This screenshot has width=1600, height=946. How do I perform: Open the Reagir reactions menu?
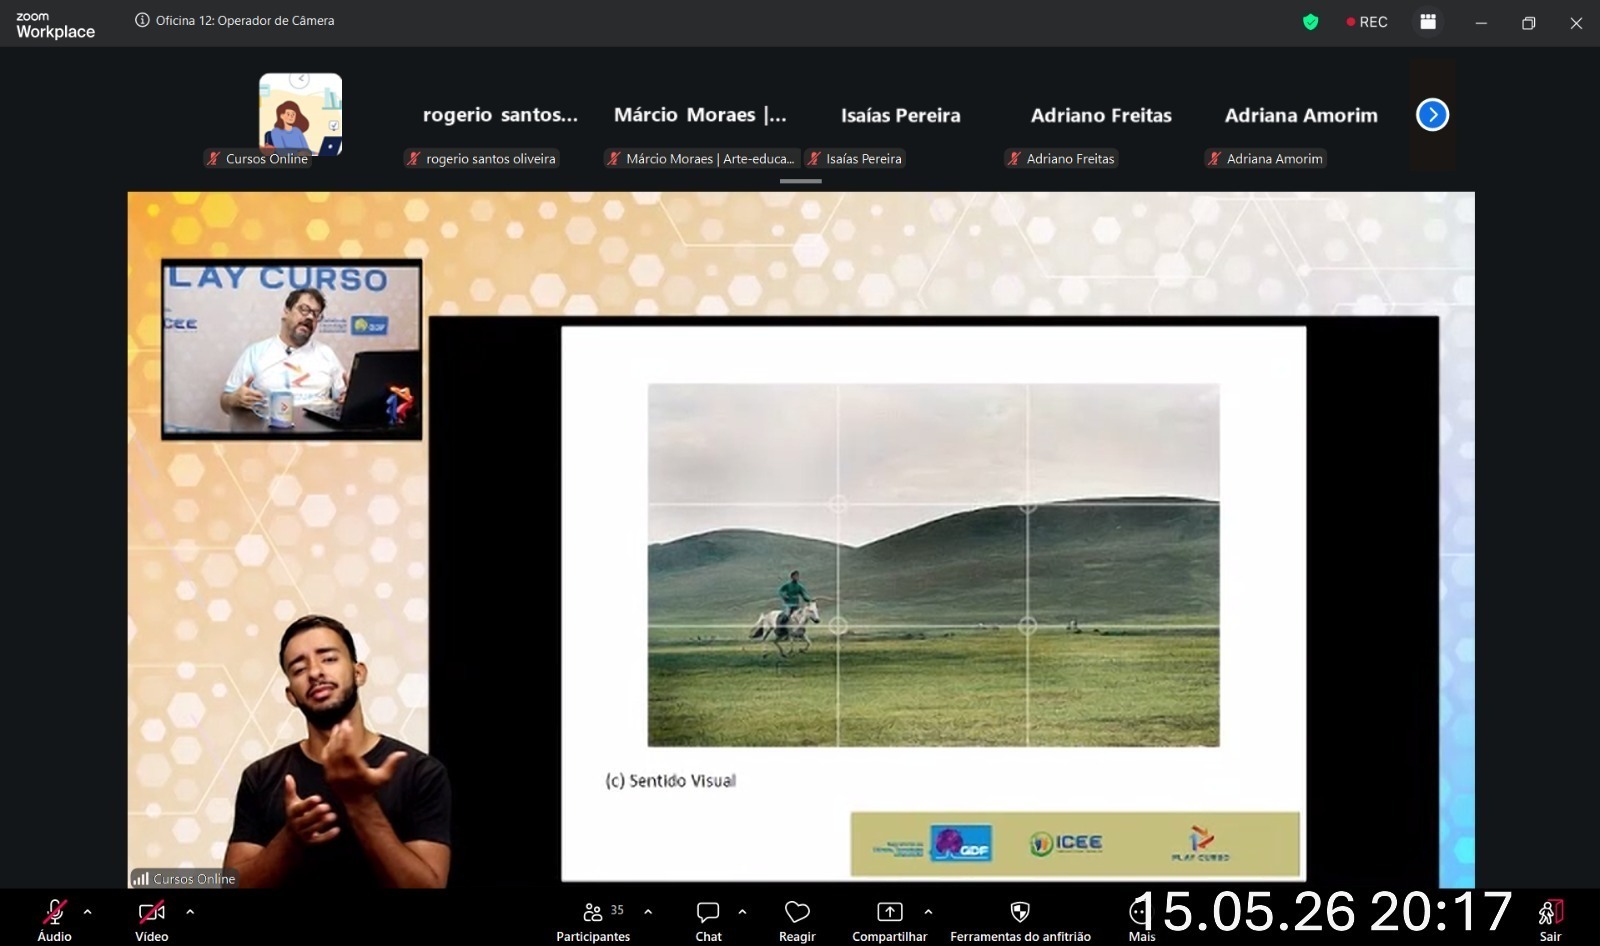797,920
